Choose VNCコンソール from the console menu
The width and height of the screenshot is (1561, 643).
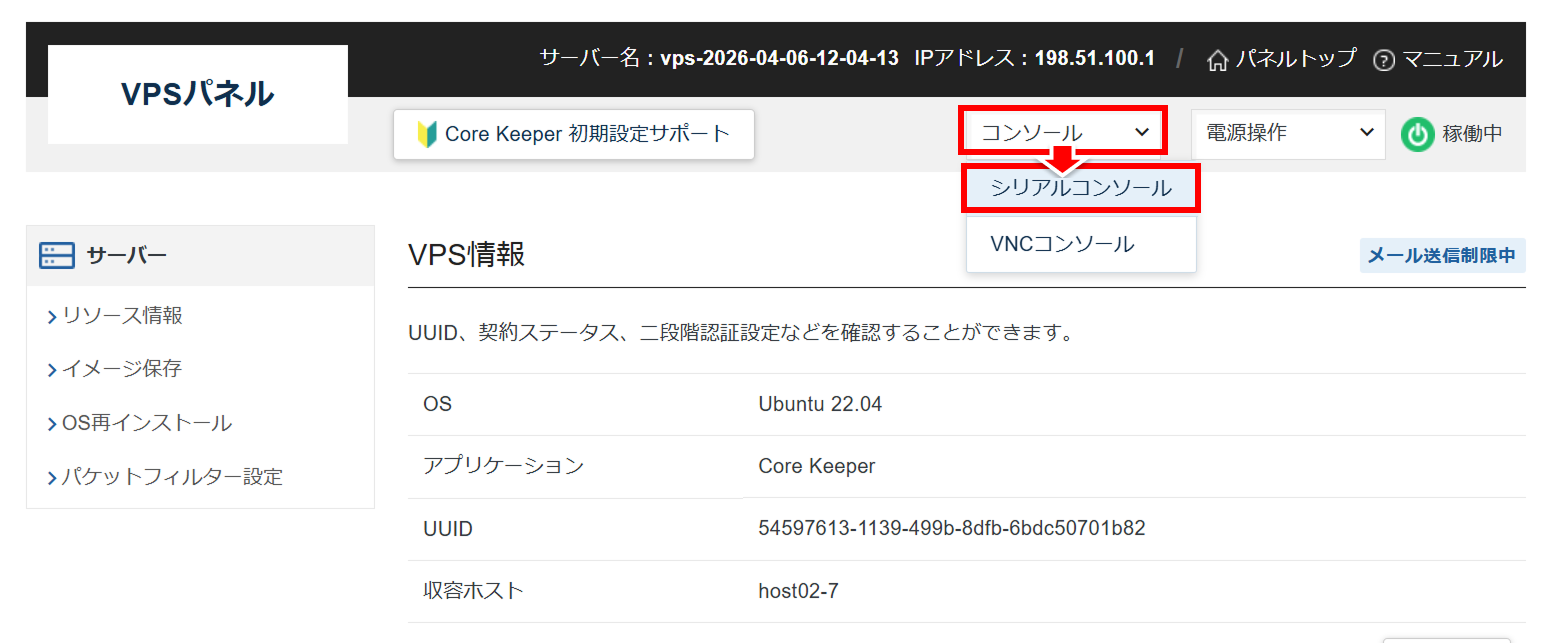(1062, 244)
